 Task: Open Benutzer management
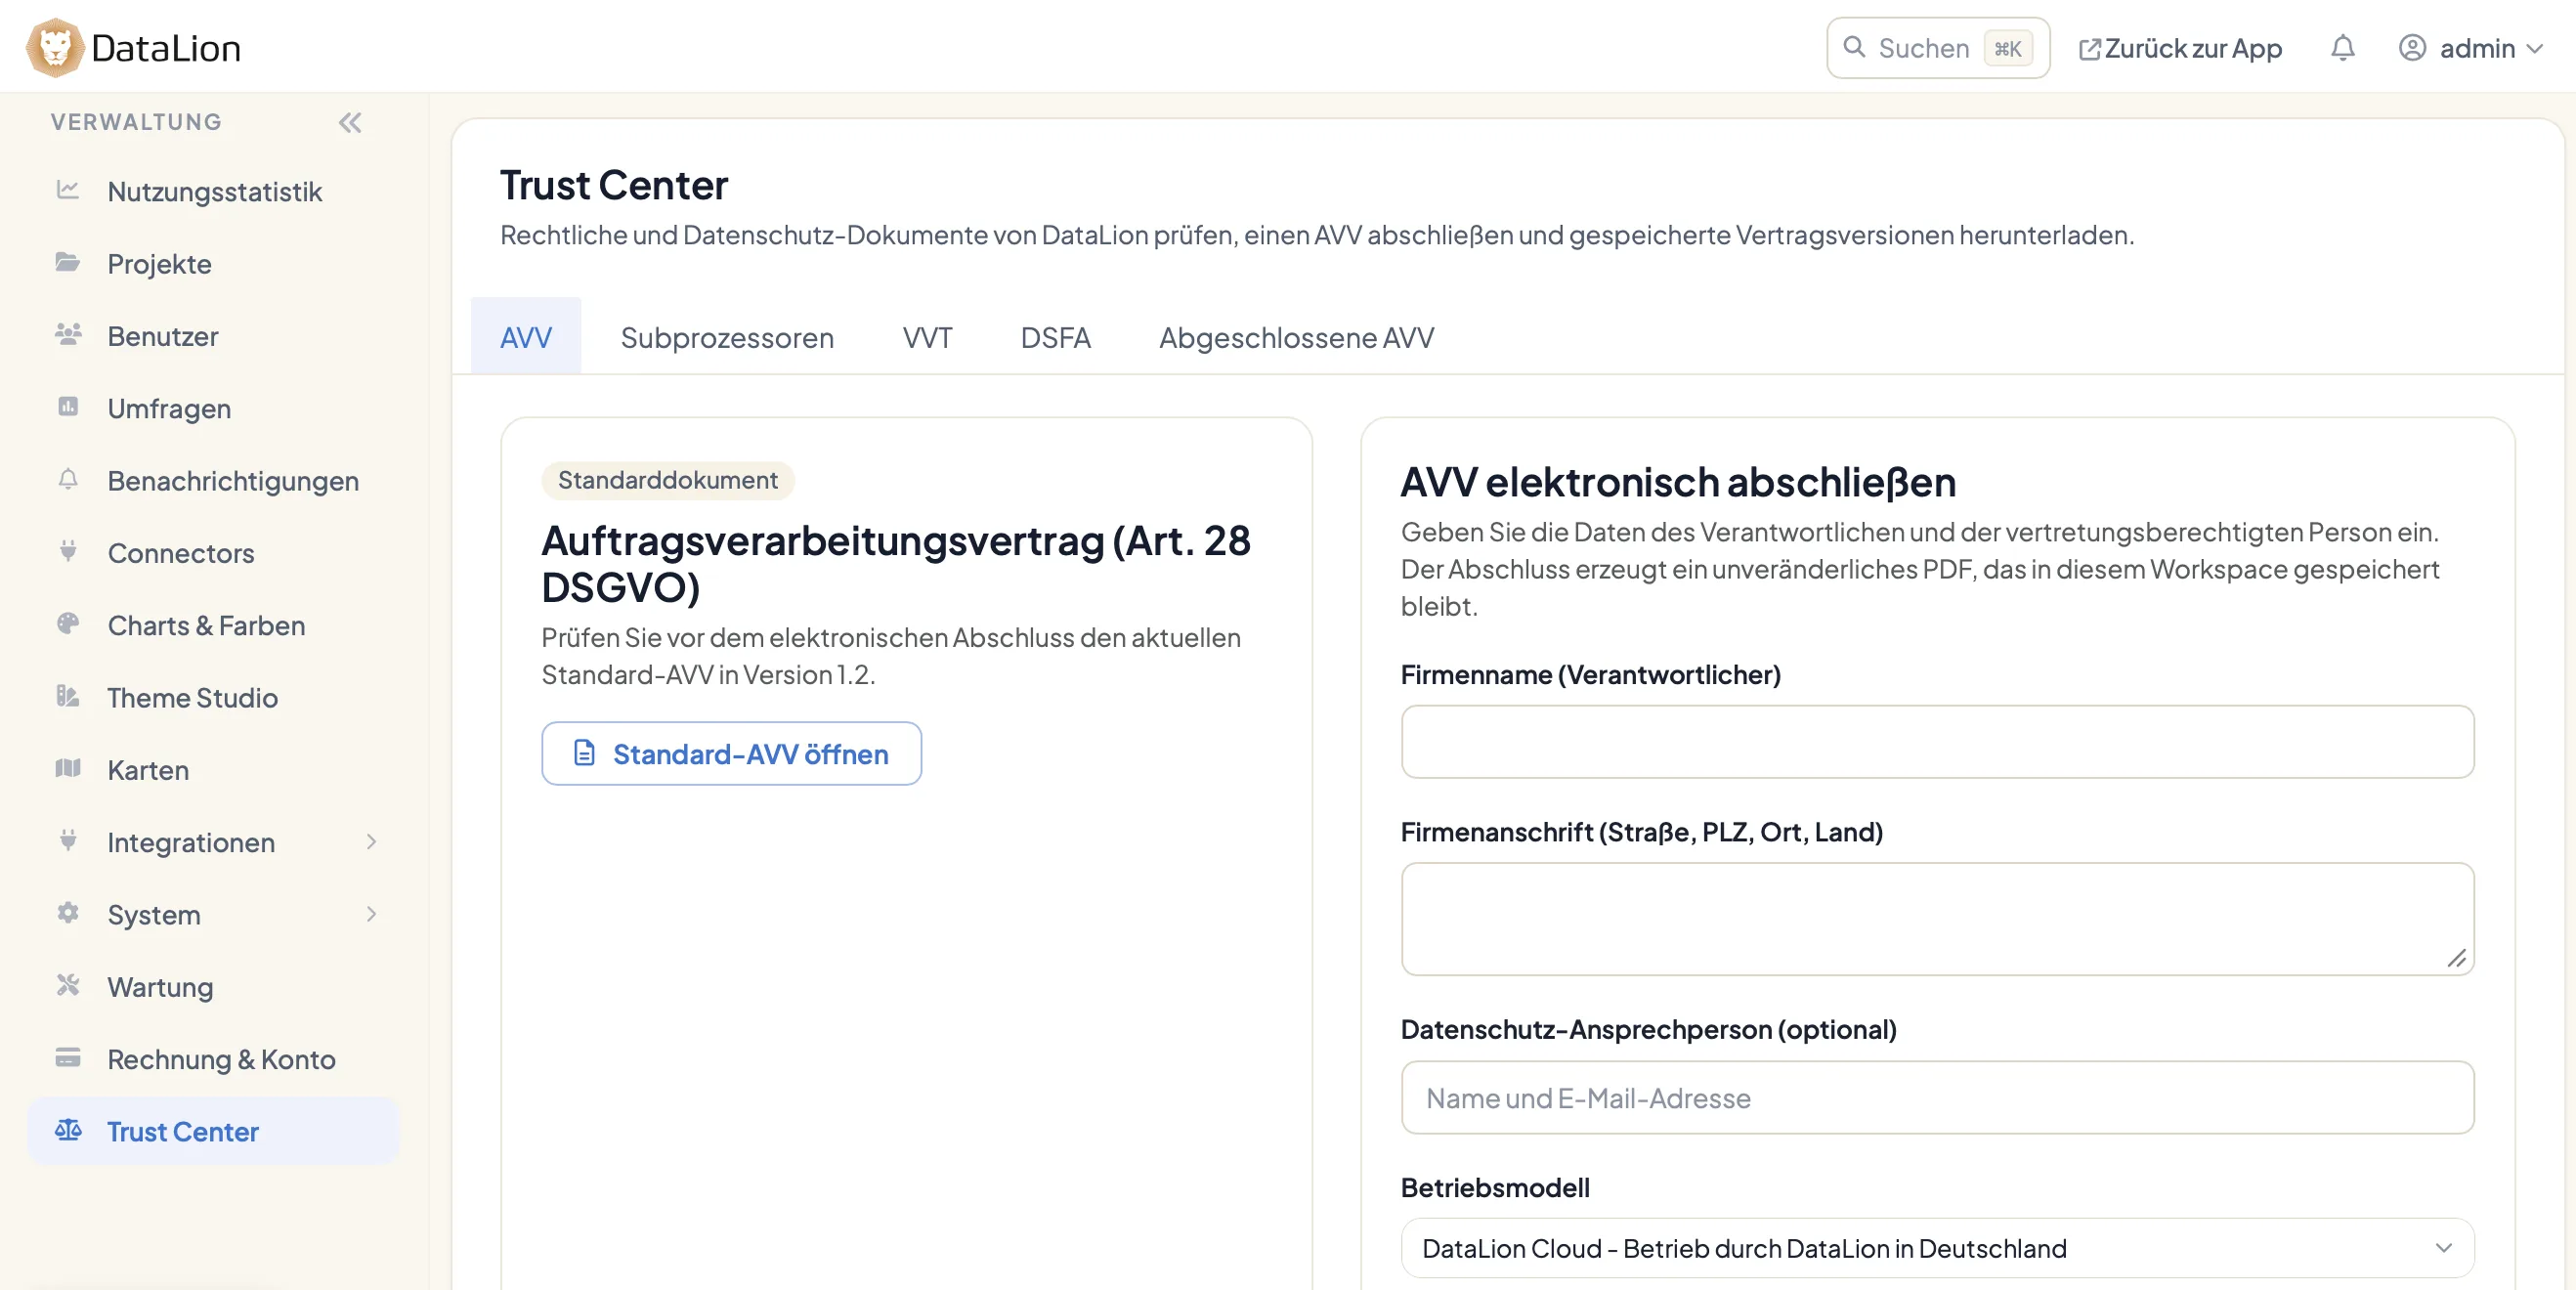coord(213,335)
